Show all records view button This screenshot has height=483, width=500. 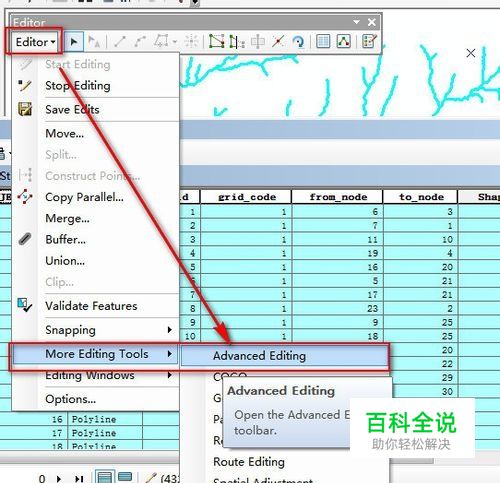[105, 477]
